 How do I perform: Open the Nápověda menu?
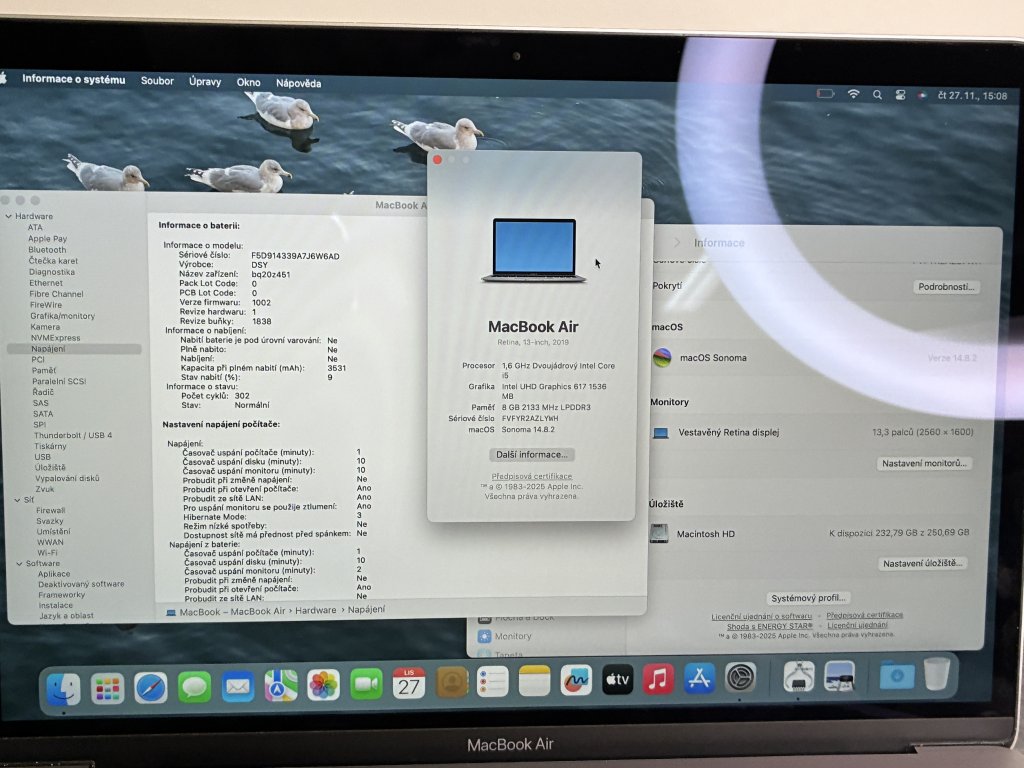(298, 83)
